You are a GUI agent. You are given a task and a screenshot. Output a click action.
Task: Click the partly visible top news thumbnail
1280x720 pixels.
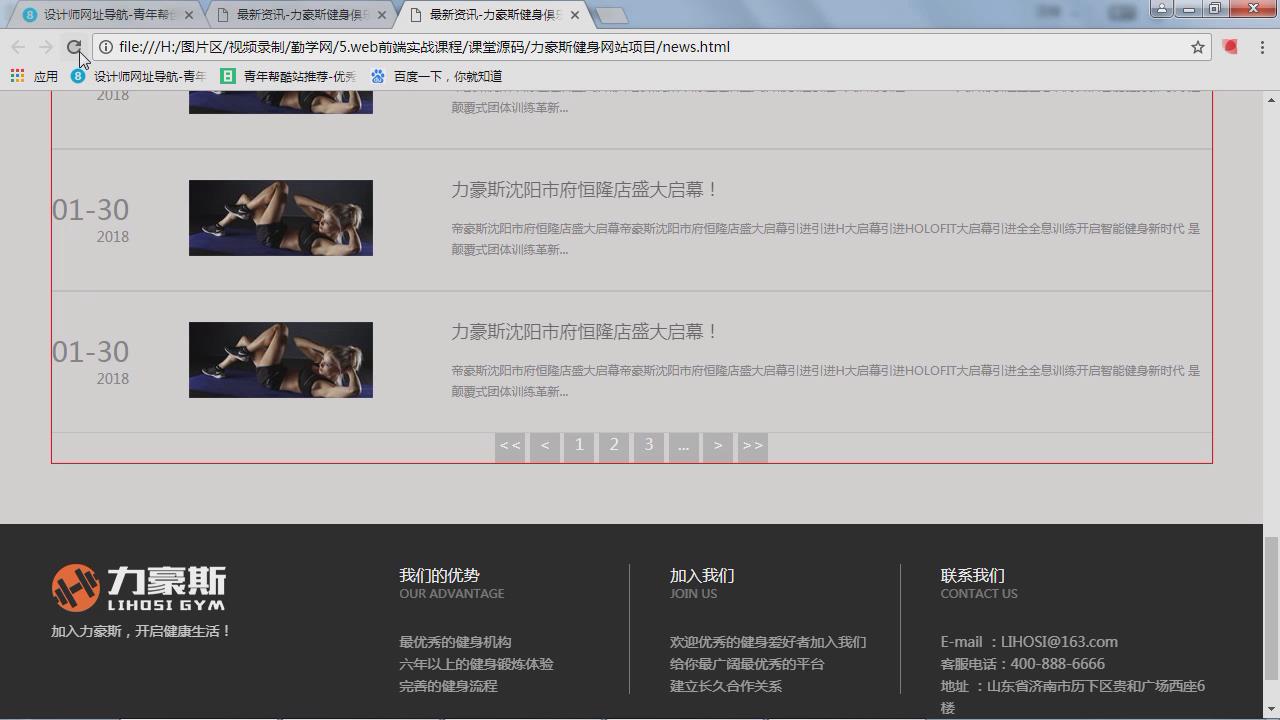281,102
